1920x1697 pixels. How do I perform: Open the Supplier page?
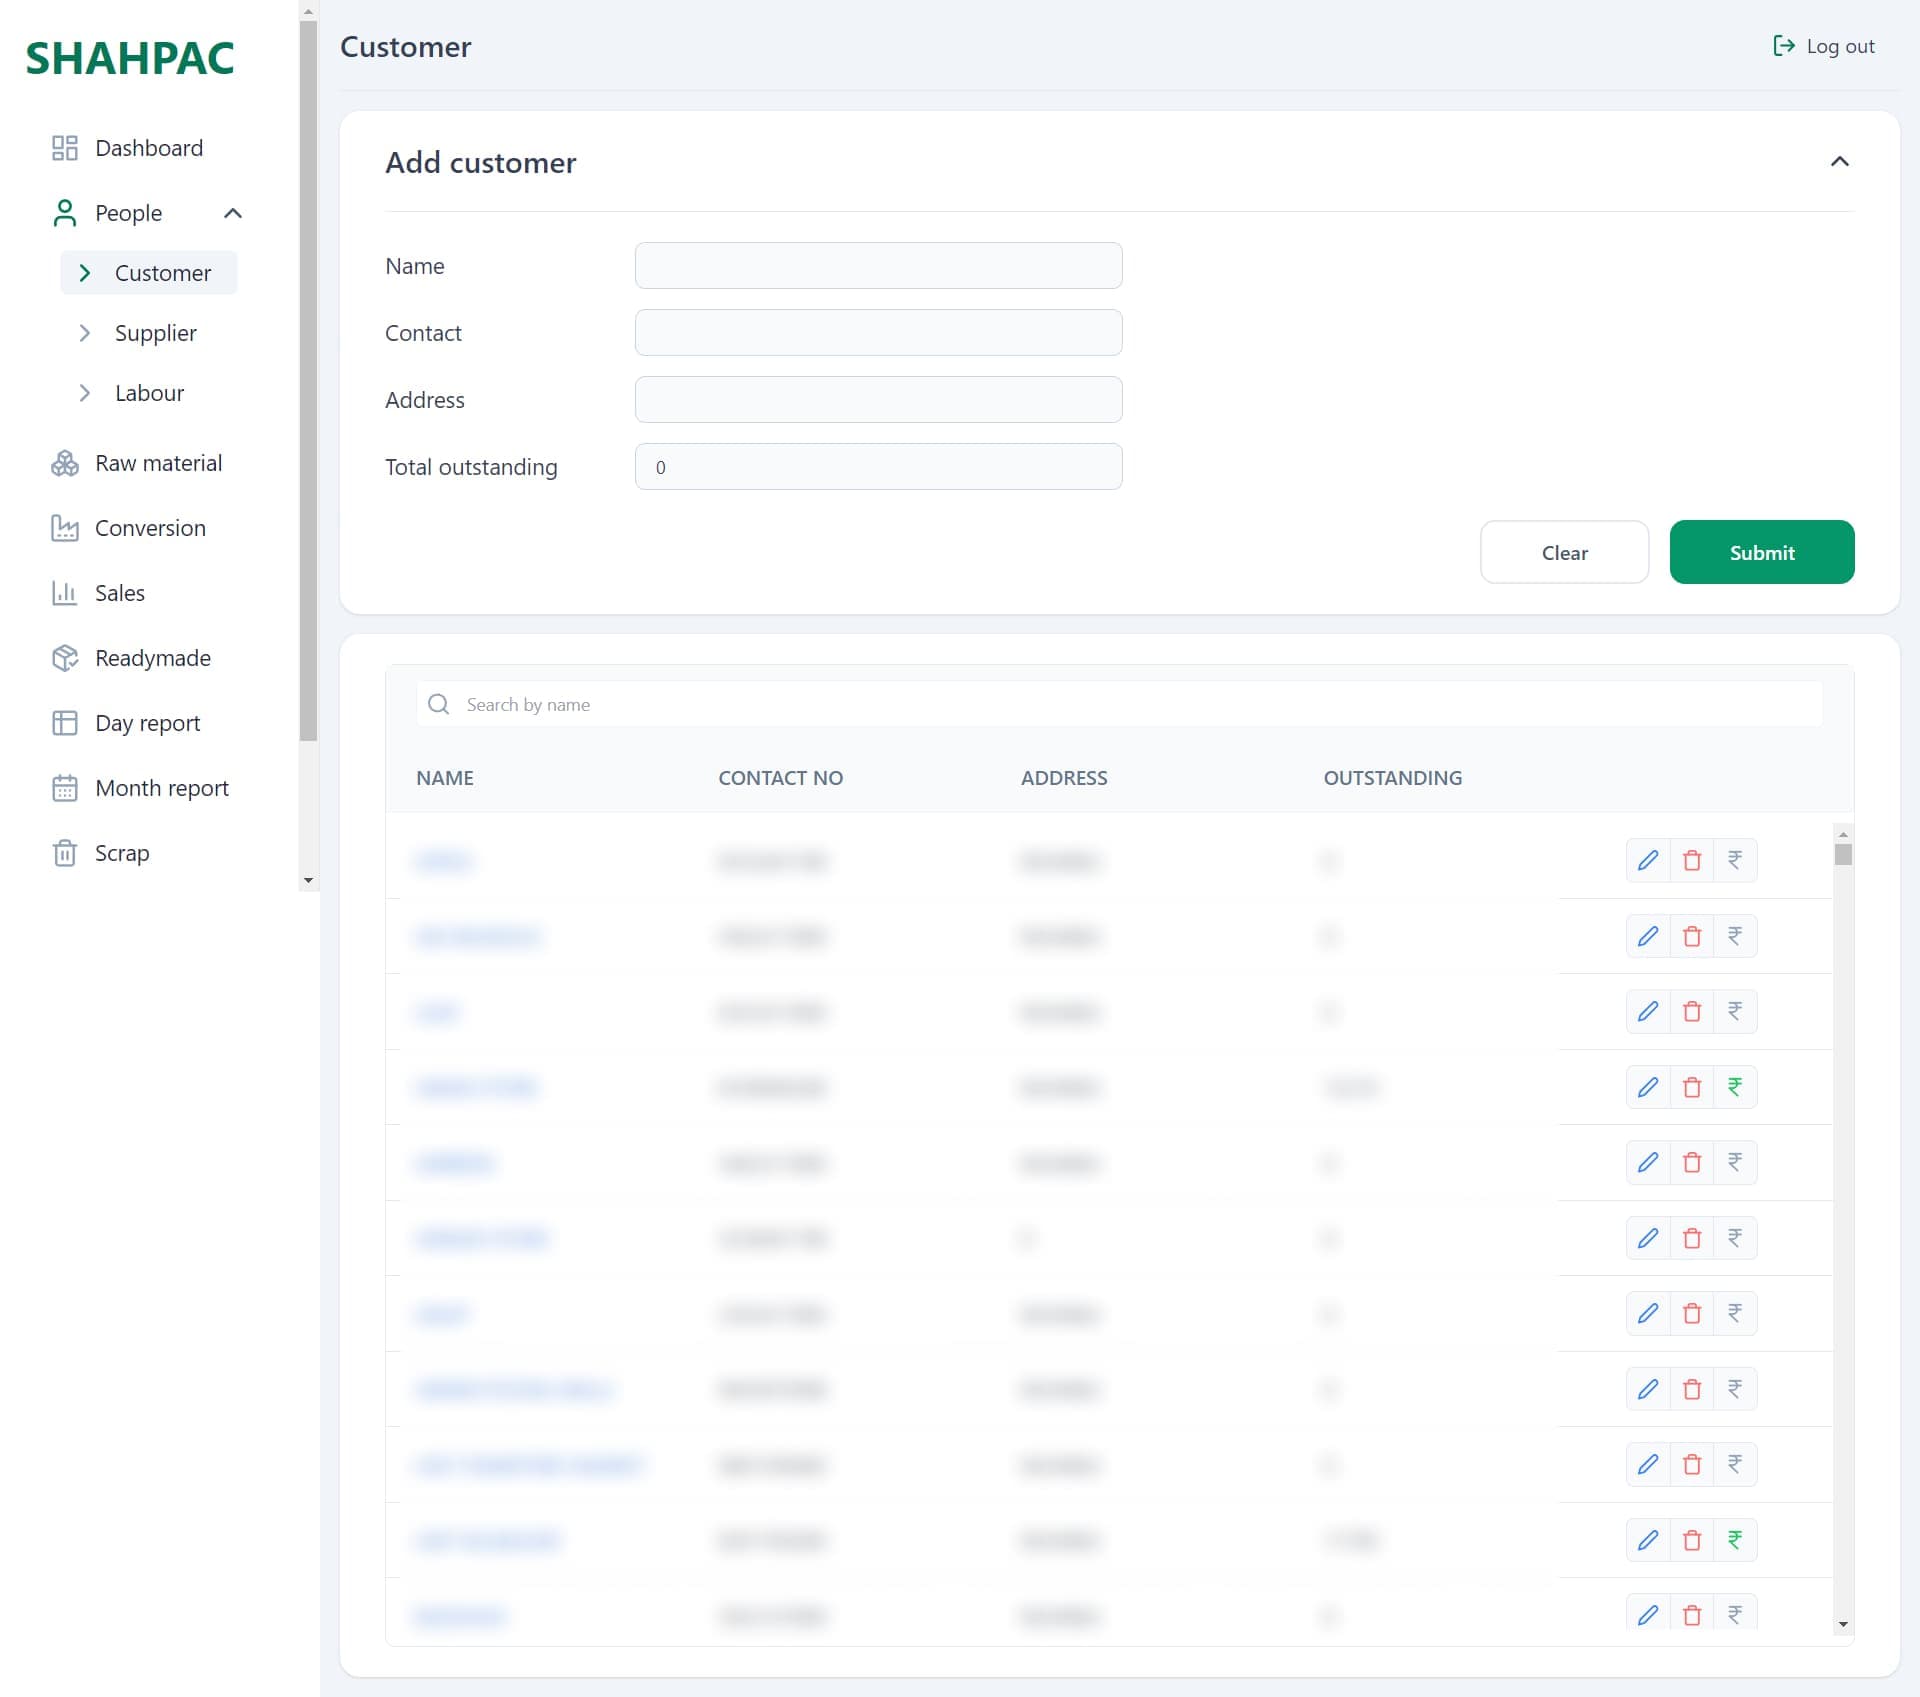[155, 333]
